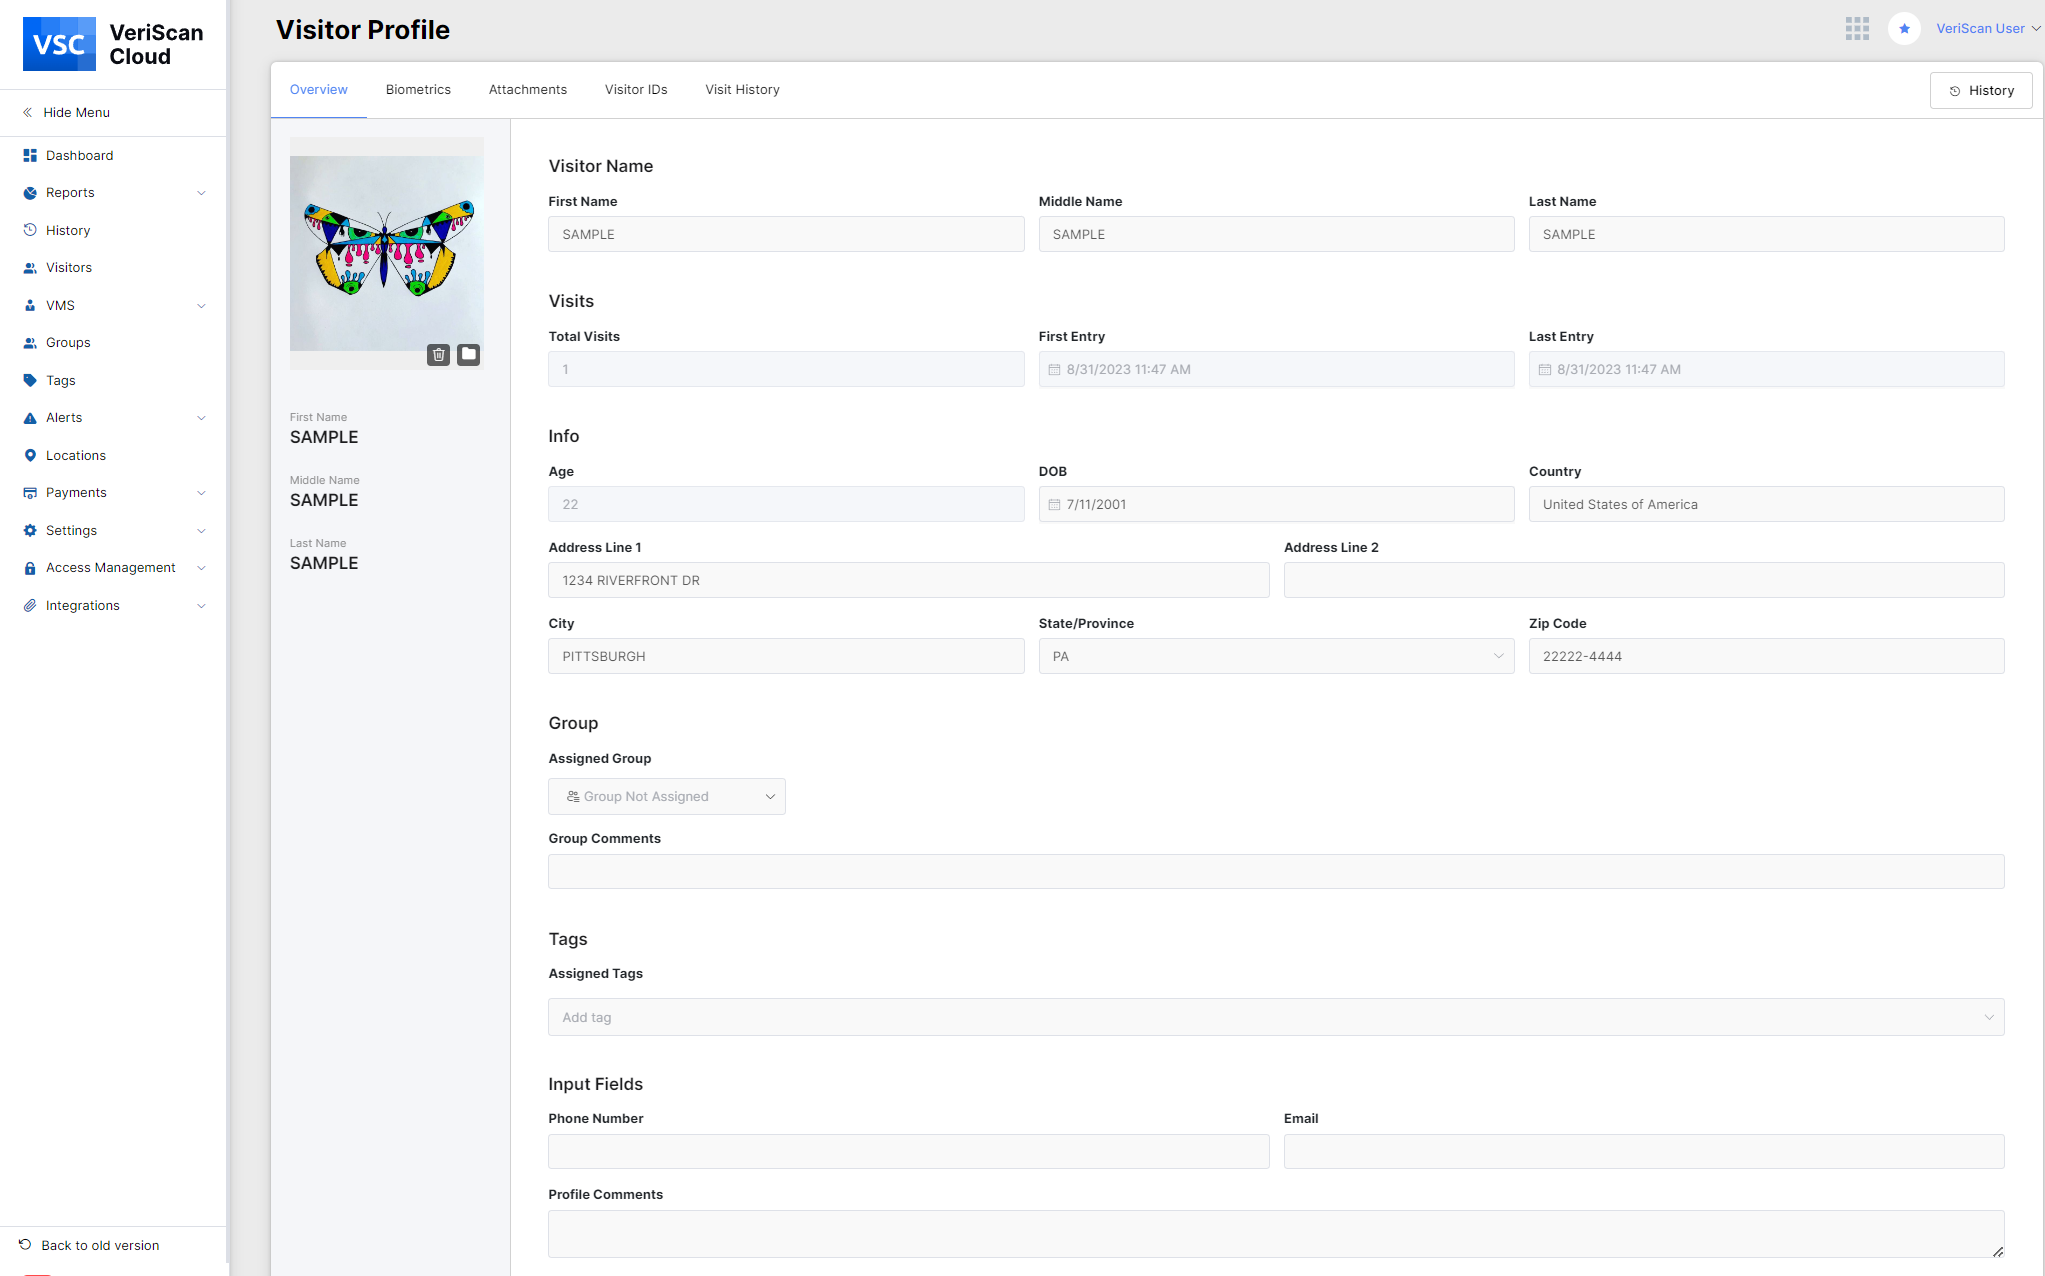Click the First Name input field

point(786,234)
